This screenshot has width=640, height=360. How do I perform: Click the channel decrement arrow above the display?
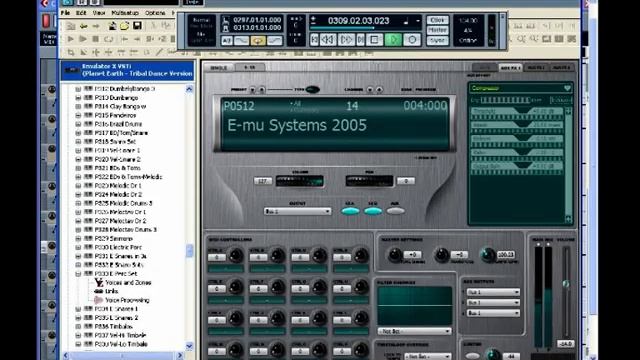tap(370, 90)
